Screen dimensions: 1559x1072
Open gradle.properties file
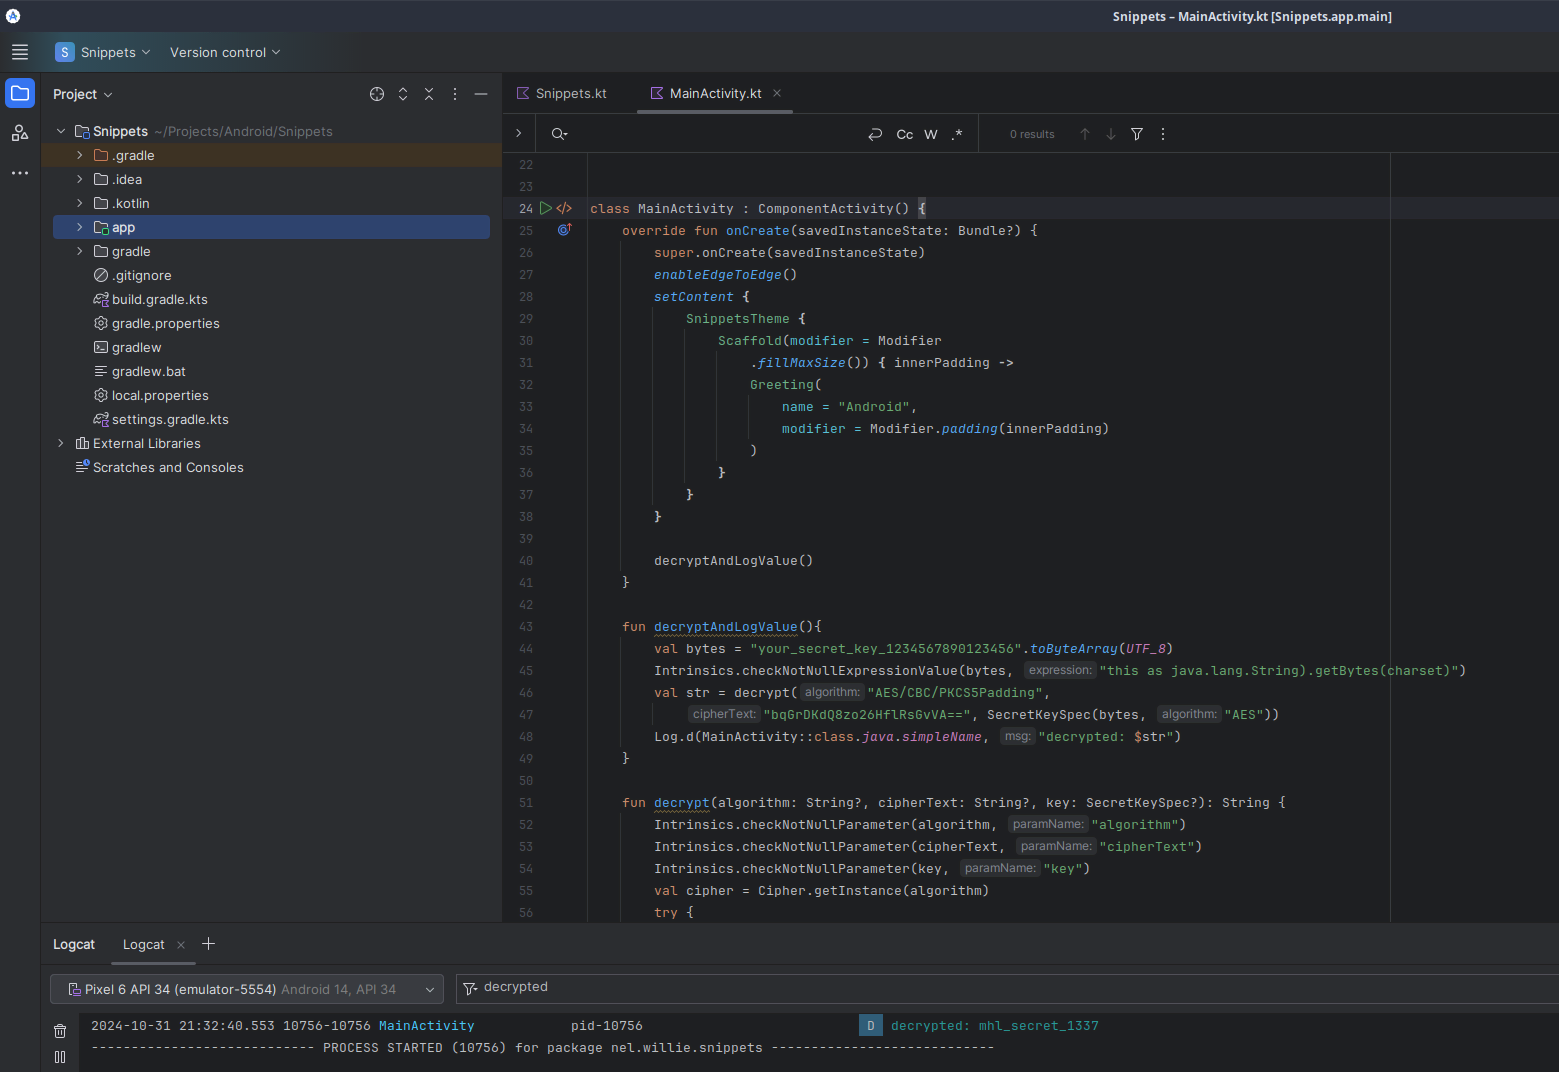tap(165, 323)
